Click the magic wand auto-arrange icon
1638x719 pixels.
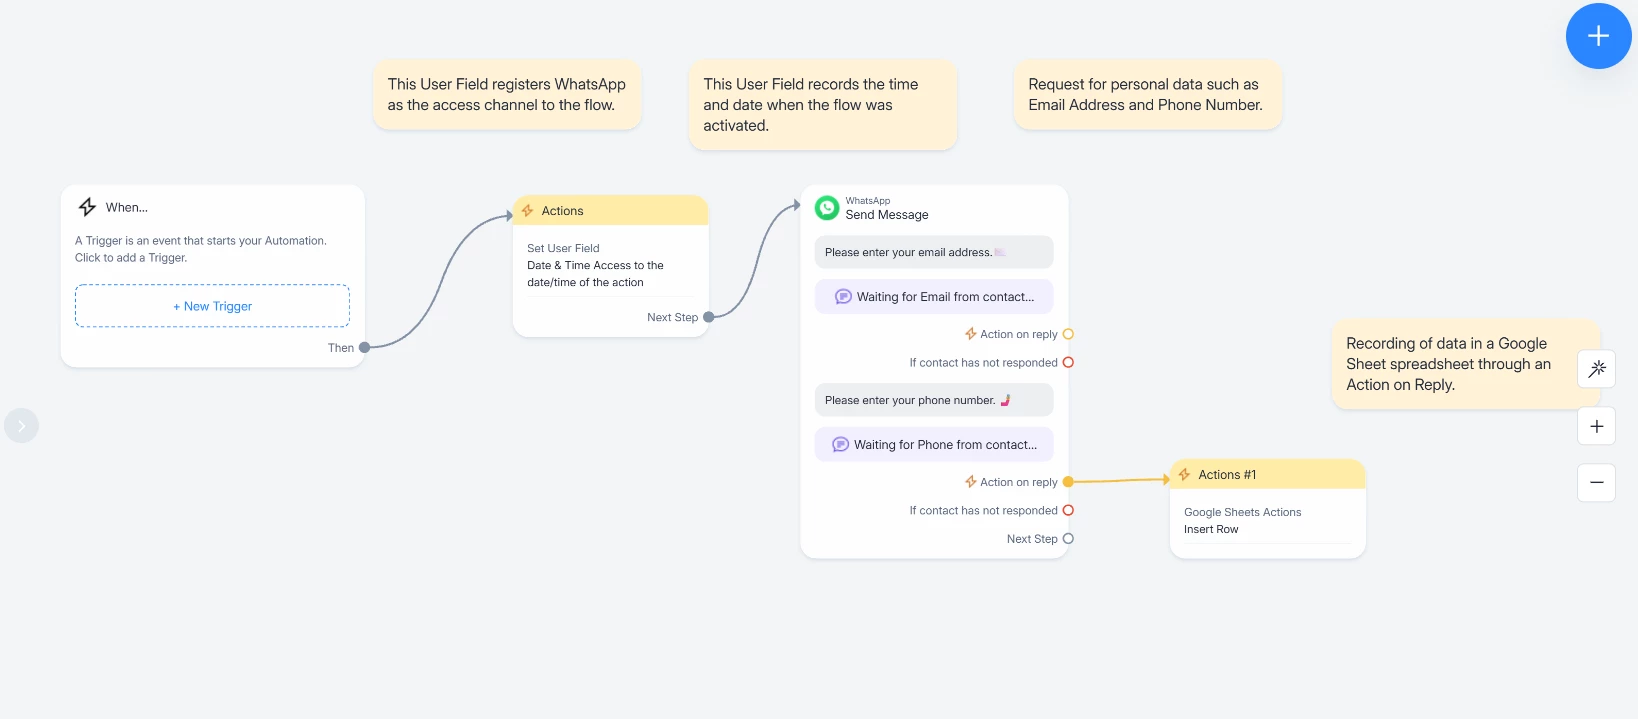point(1597,369)
